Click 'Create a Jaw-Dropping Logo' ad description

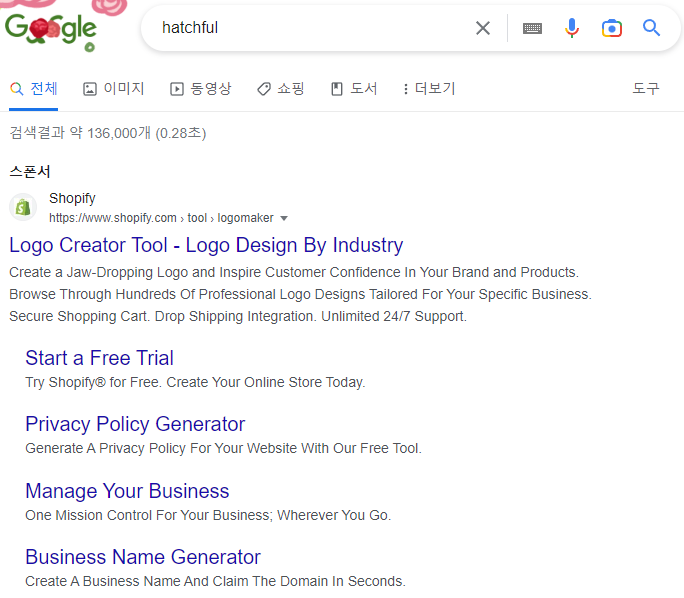point(300,294)
